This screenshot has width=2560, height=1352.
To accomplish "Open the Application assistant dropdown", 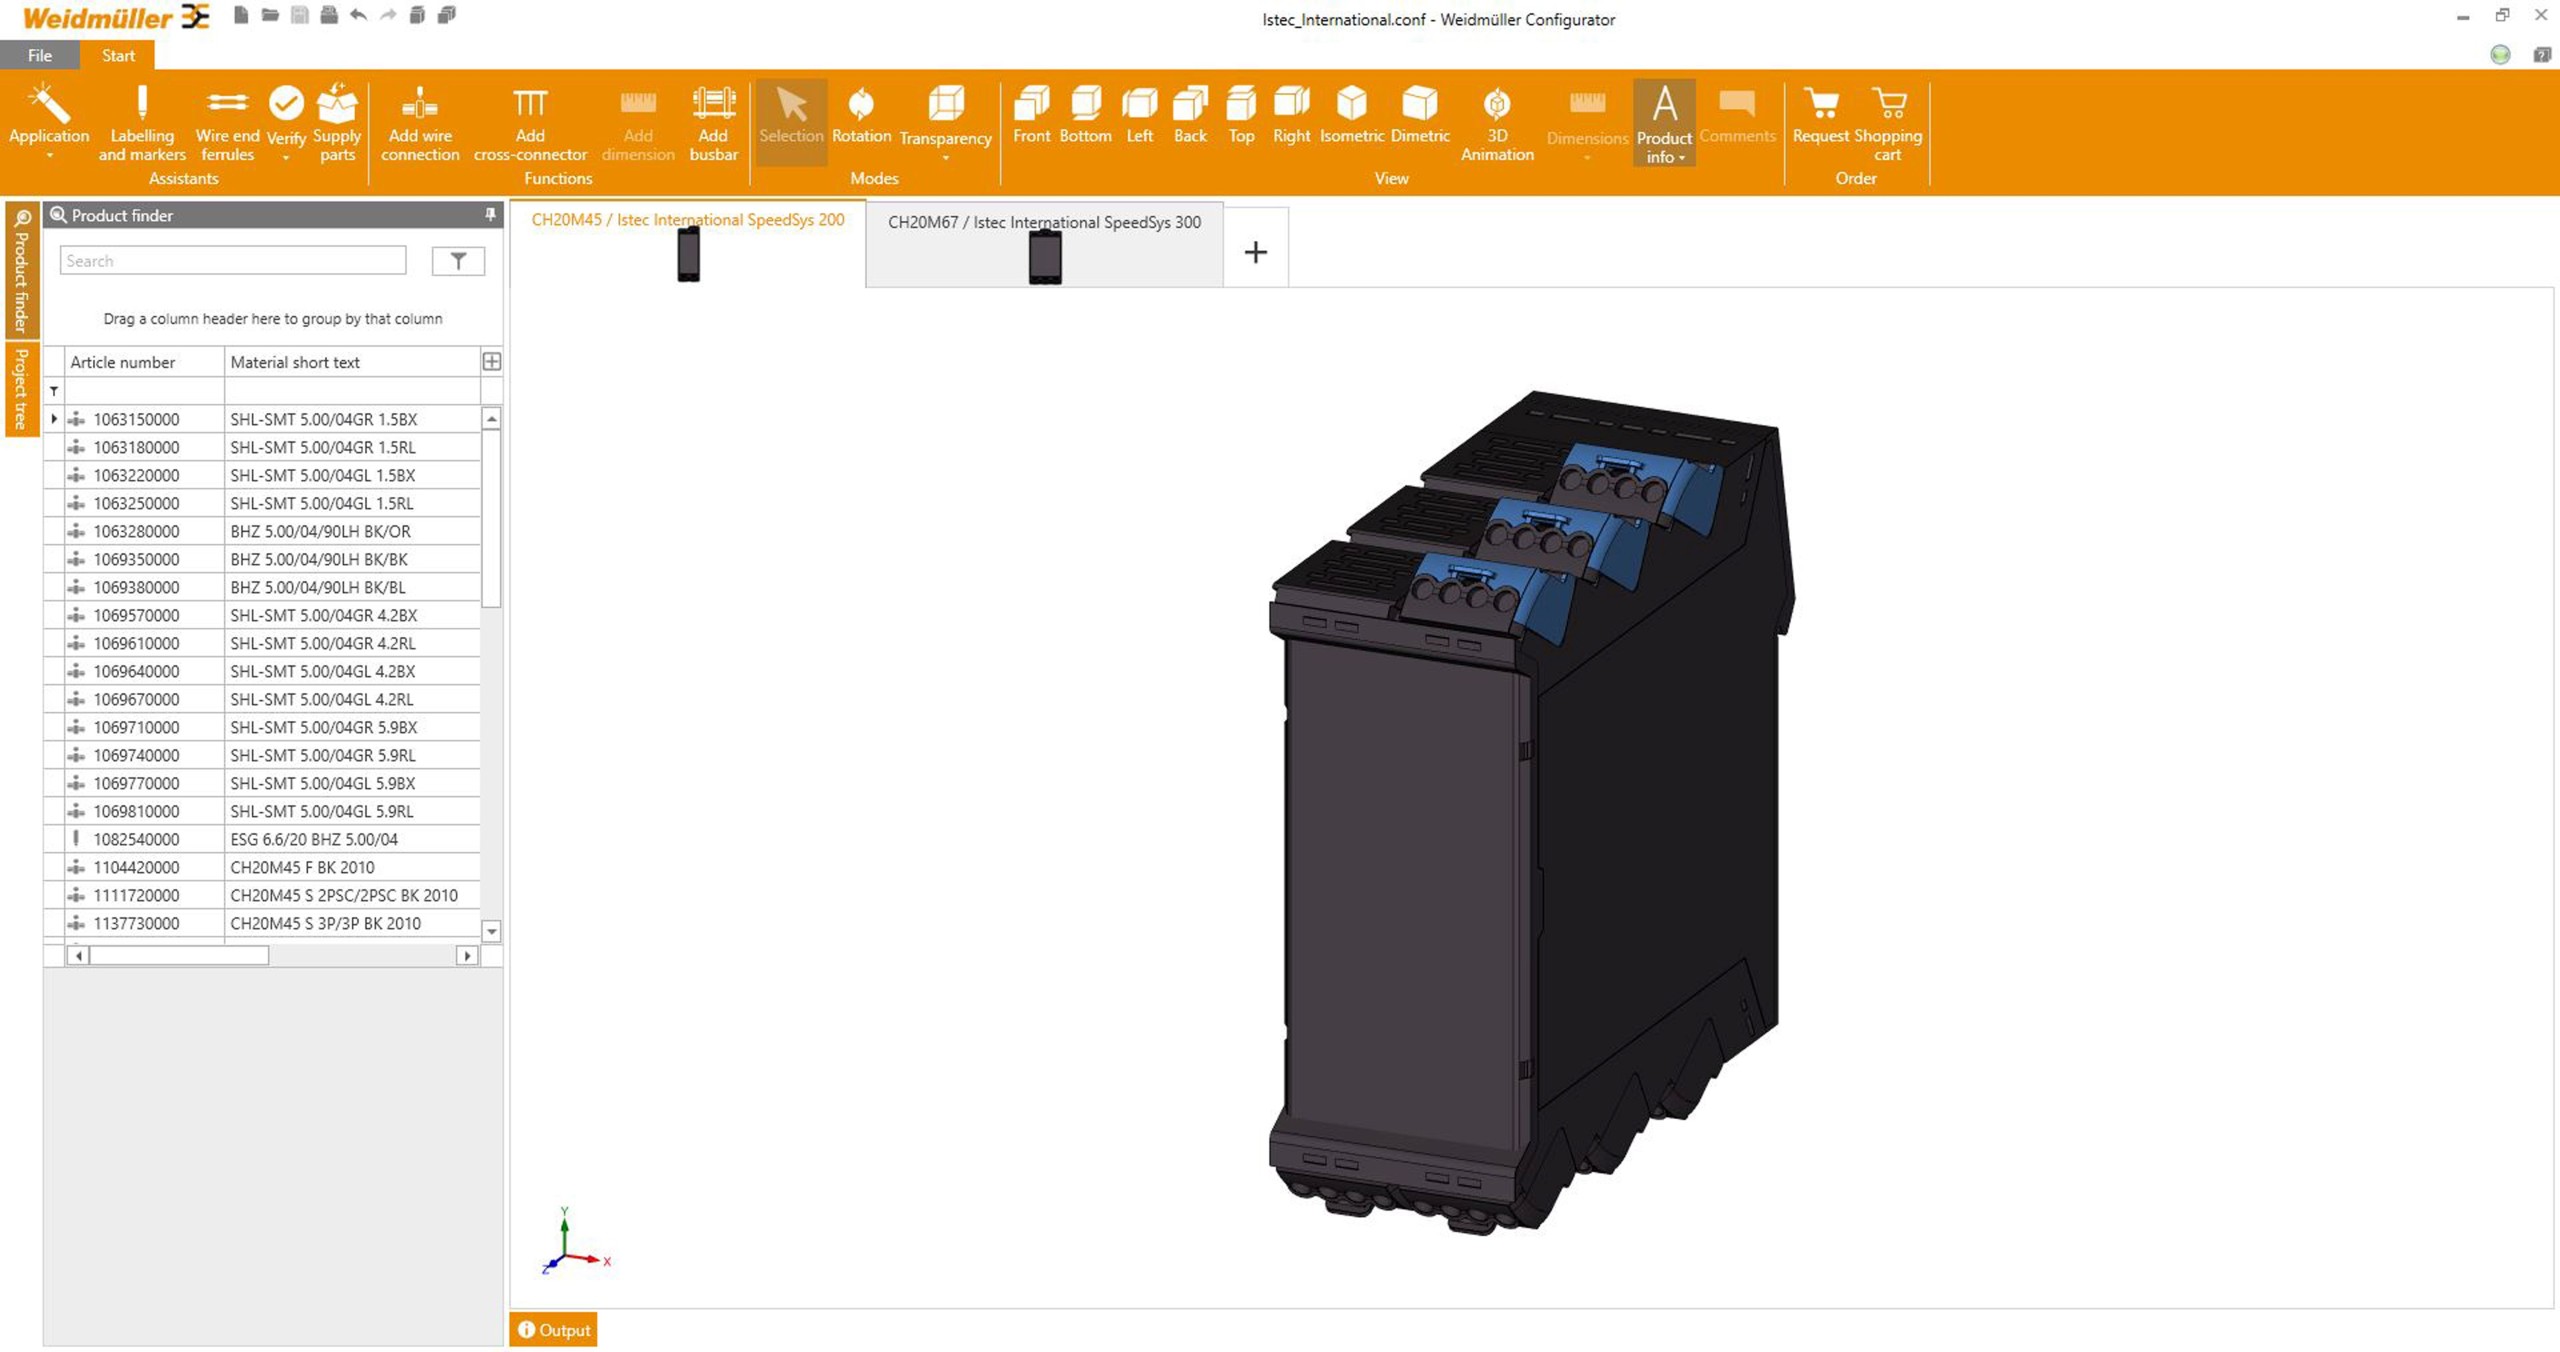I will (49, 155).
